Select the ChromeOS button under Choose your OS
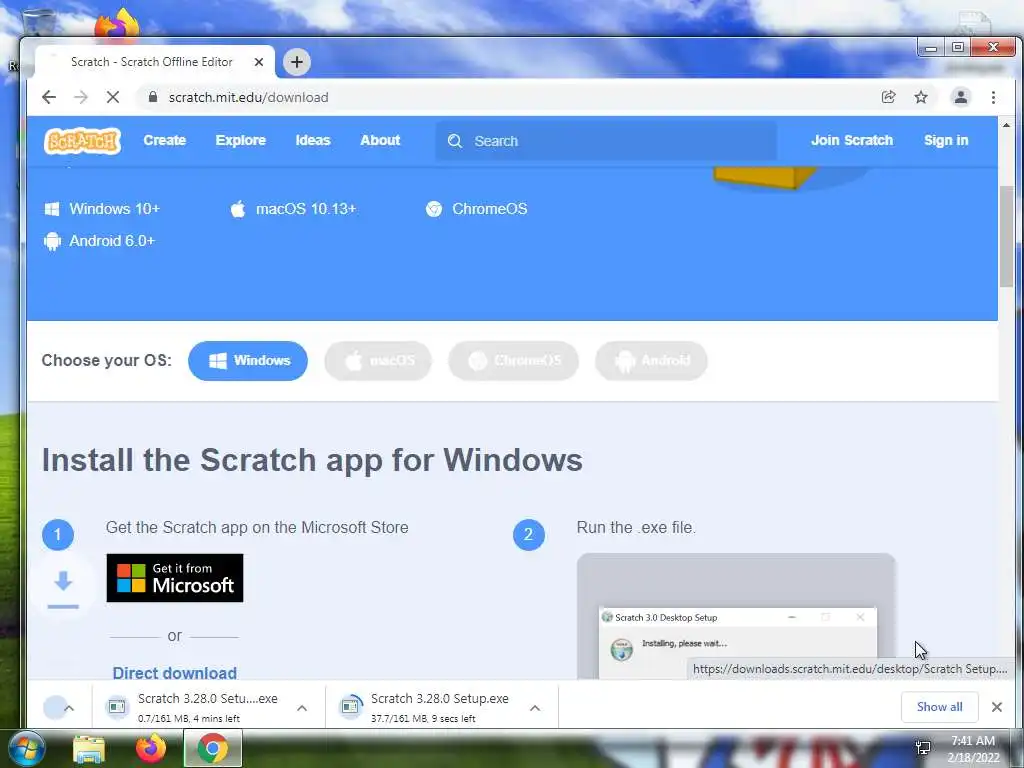This screenshot has width=1024, height=768. (513, 360)
